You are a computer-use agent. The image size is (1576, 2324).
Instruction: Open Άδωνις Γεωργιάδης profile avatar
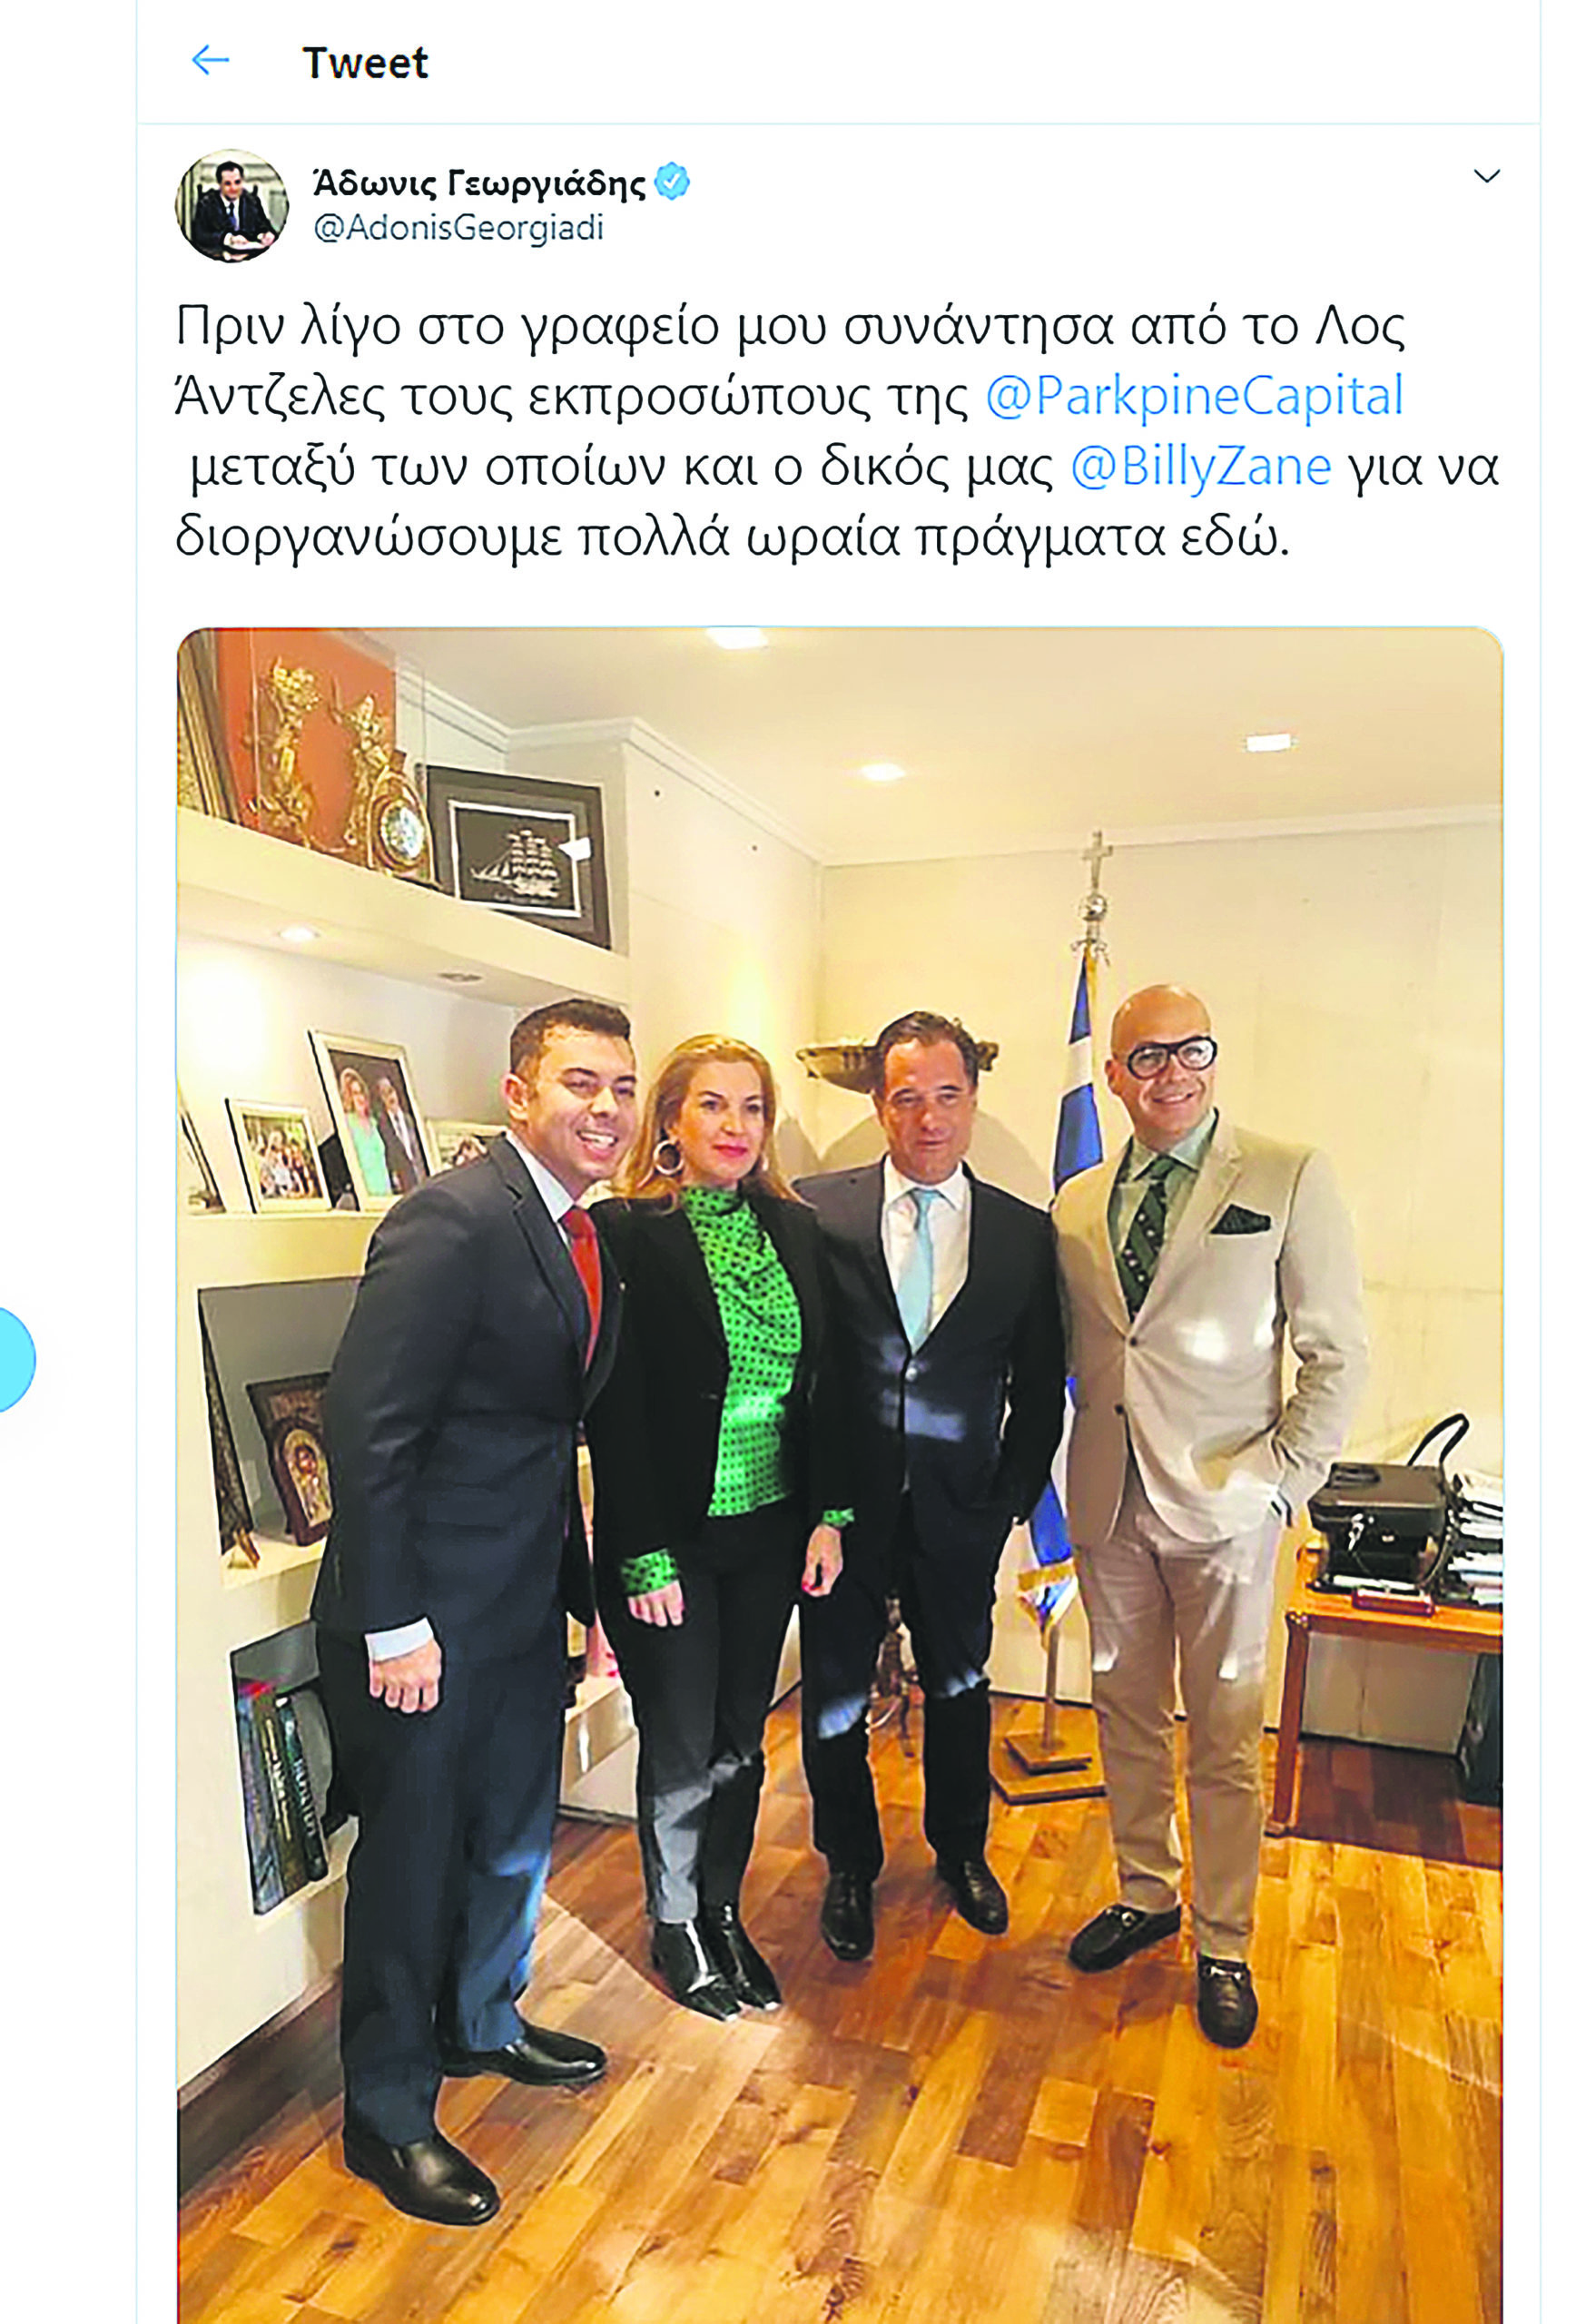pyautogui.click(x=232, y=206)
